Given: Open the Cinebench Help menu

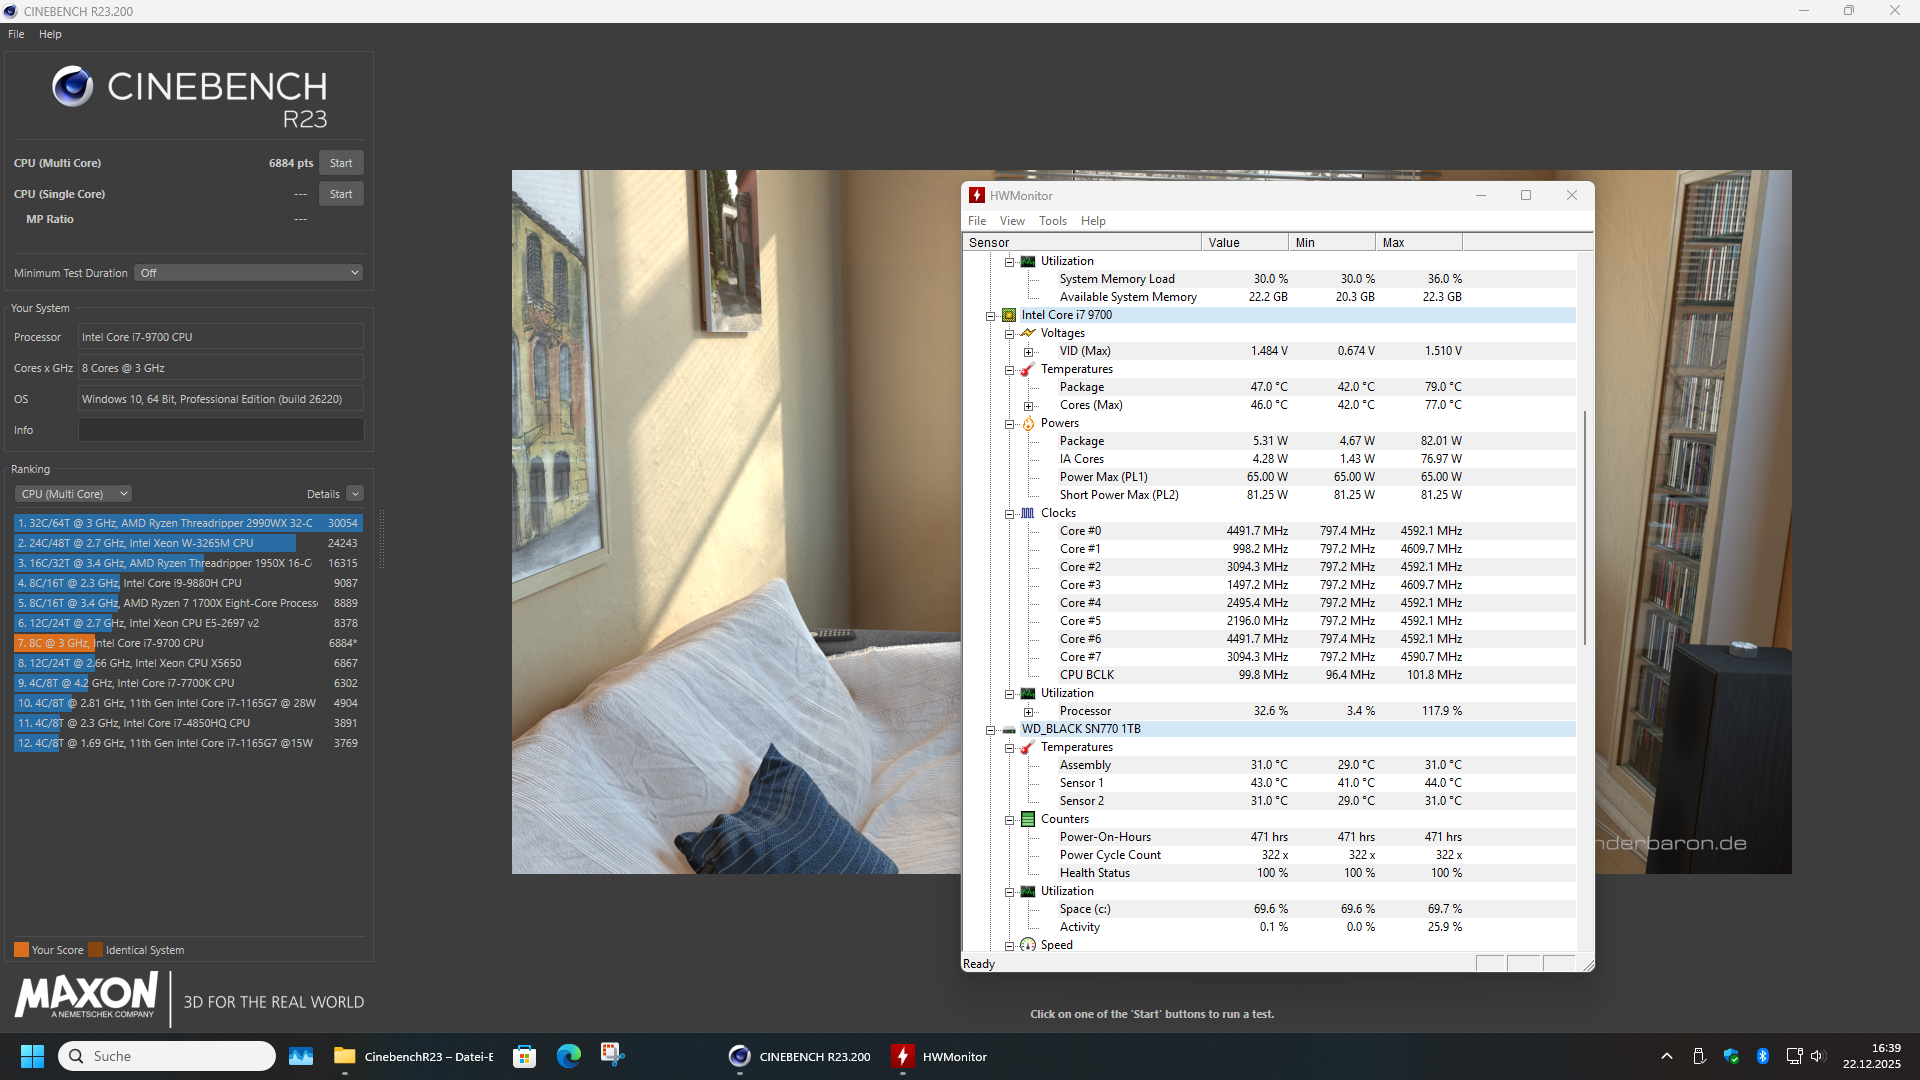Looking at the screenshot, I should tap(50, 34).
